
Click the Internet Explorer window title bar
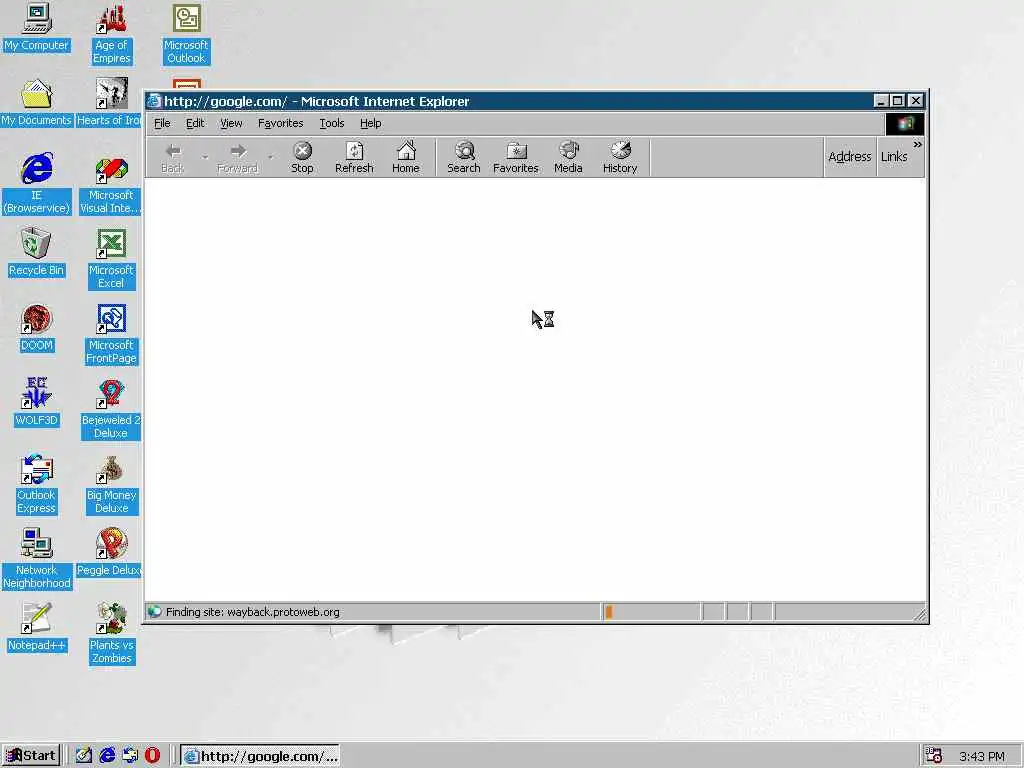coord(509,101)
